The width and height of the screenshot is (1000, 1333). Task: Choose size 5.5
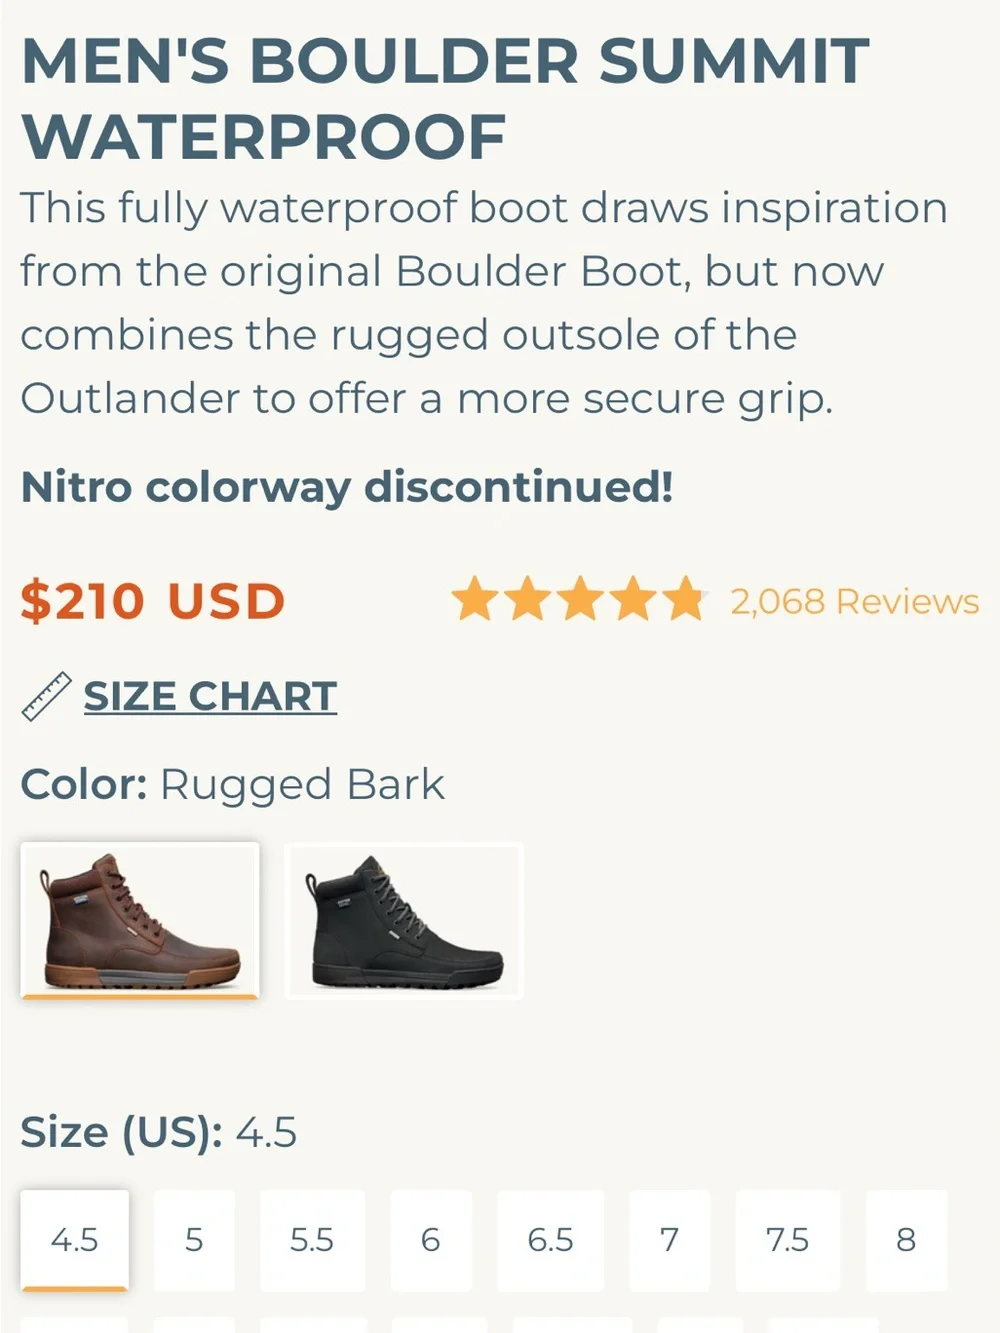(312, 1240)
